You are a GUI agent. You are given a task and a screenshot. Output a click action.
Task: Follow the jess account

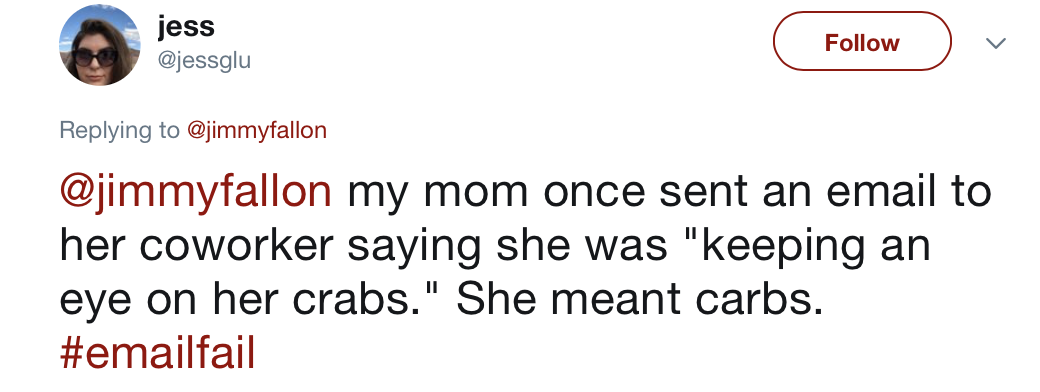[862, 41]
